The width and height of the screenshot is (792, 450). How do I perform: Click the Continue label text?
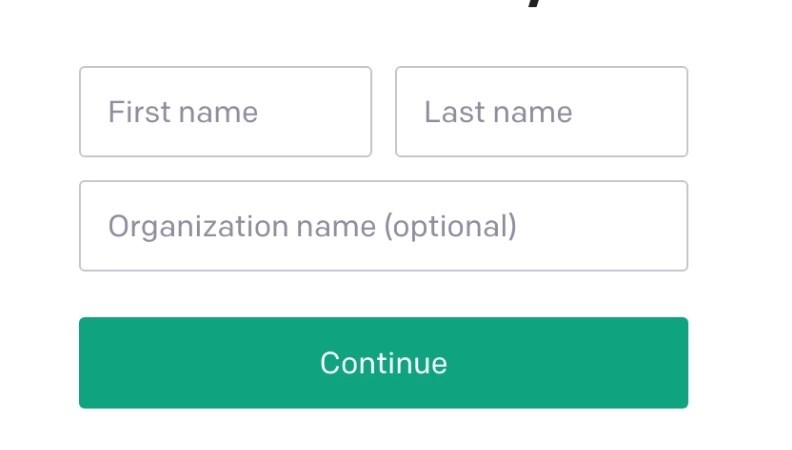click(383, 363)
